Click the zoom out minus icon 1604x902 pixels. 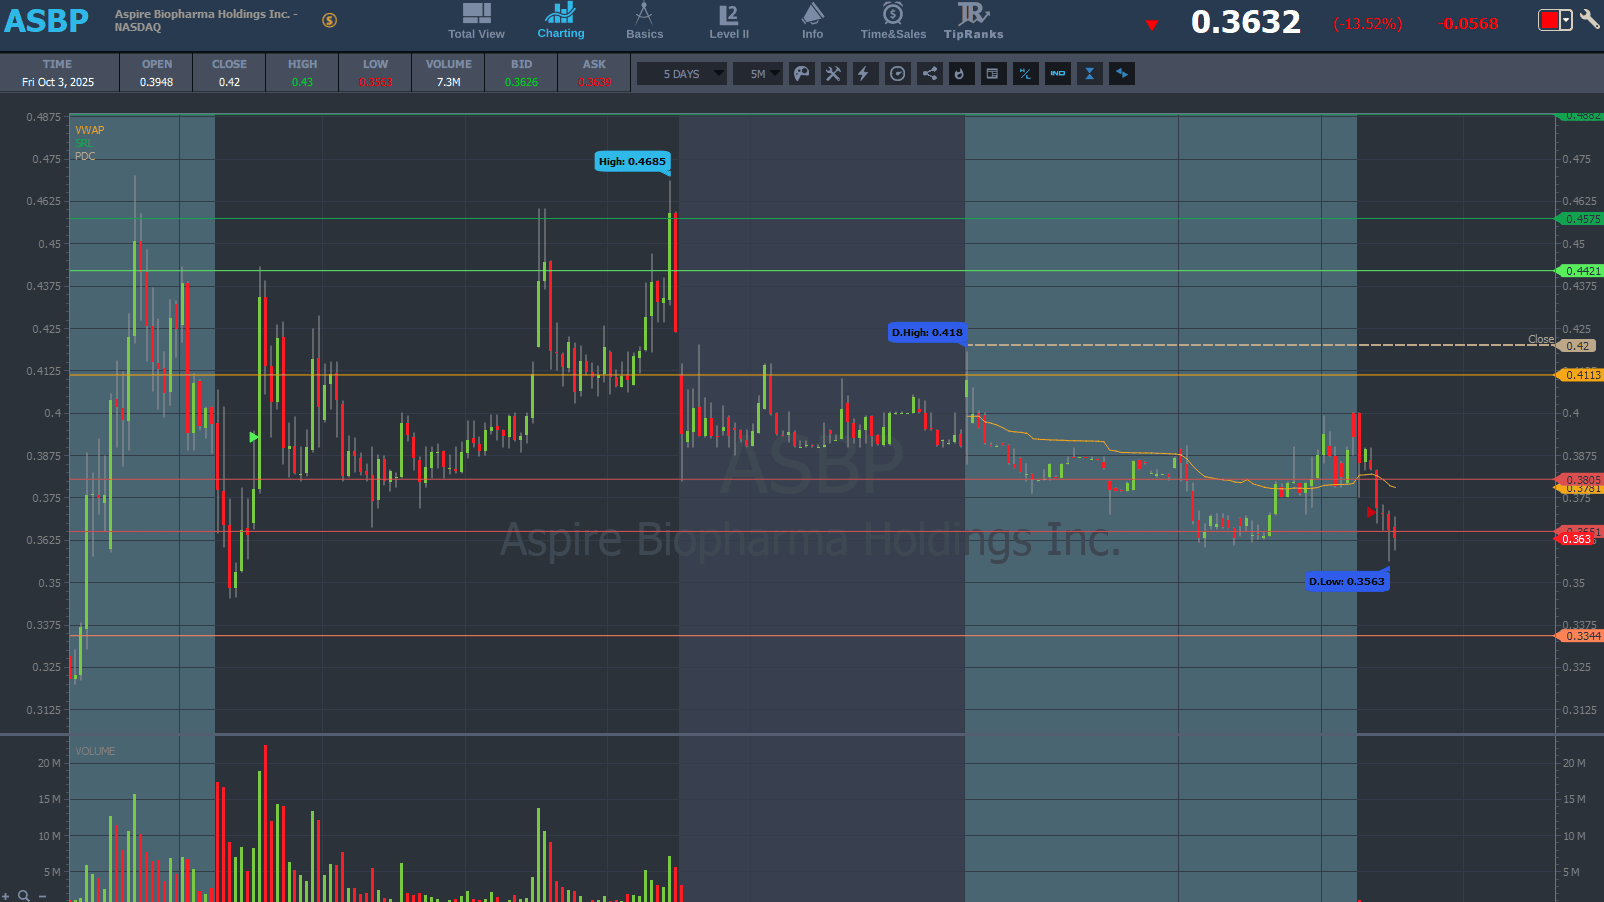pyautogui.click(x=42, y=896)
